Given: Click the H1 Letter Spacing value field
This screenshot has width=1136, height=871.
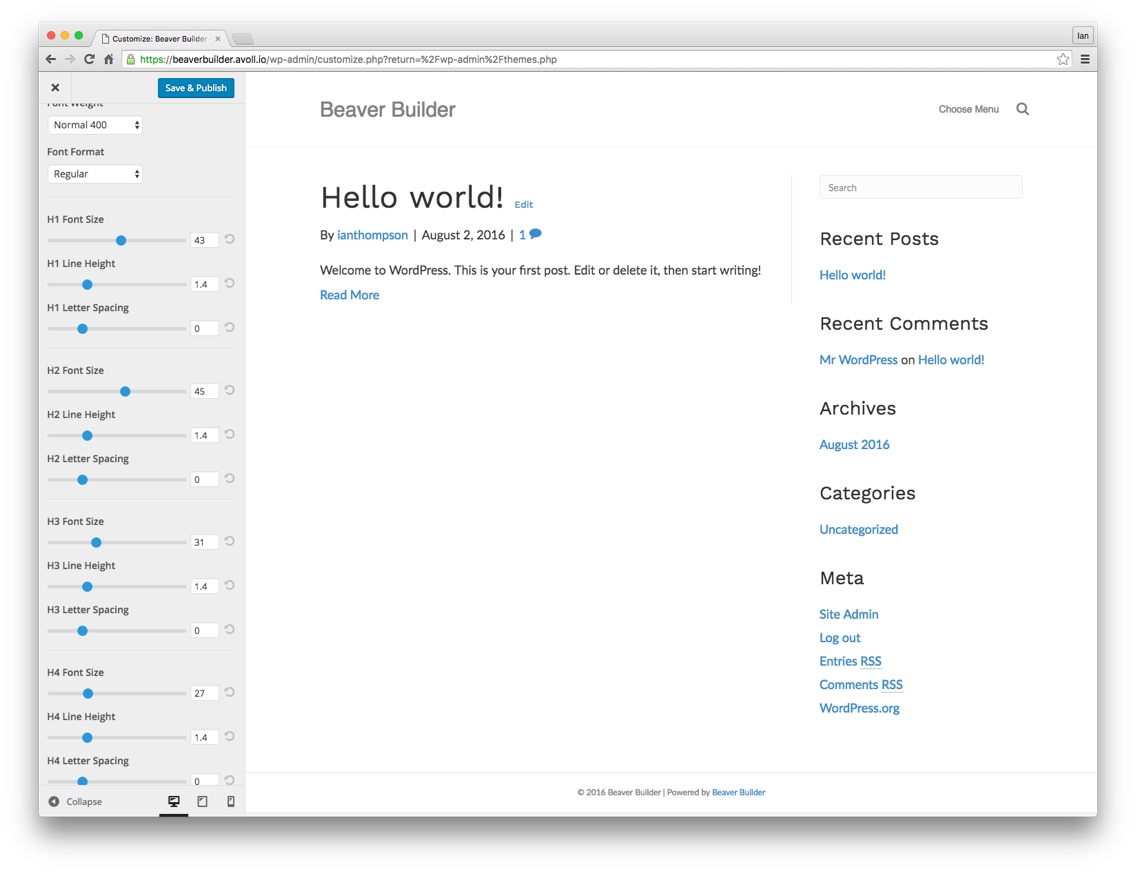Looking at the screenshot, I should tap(204, 329).
